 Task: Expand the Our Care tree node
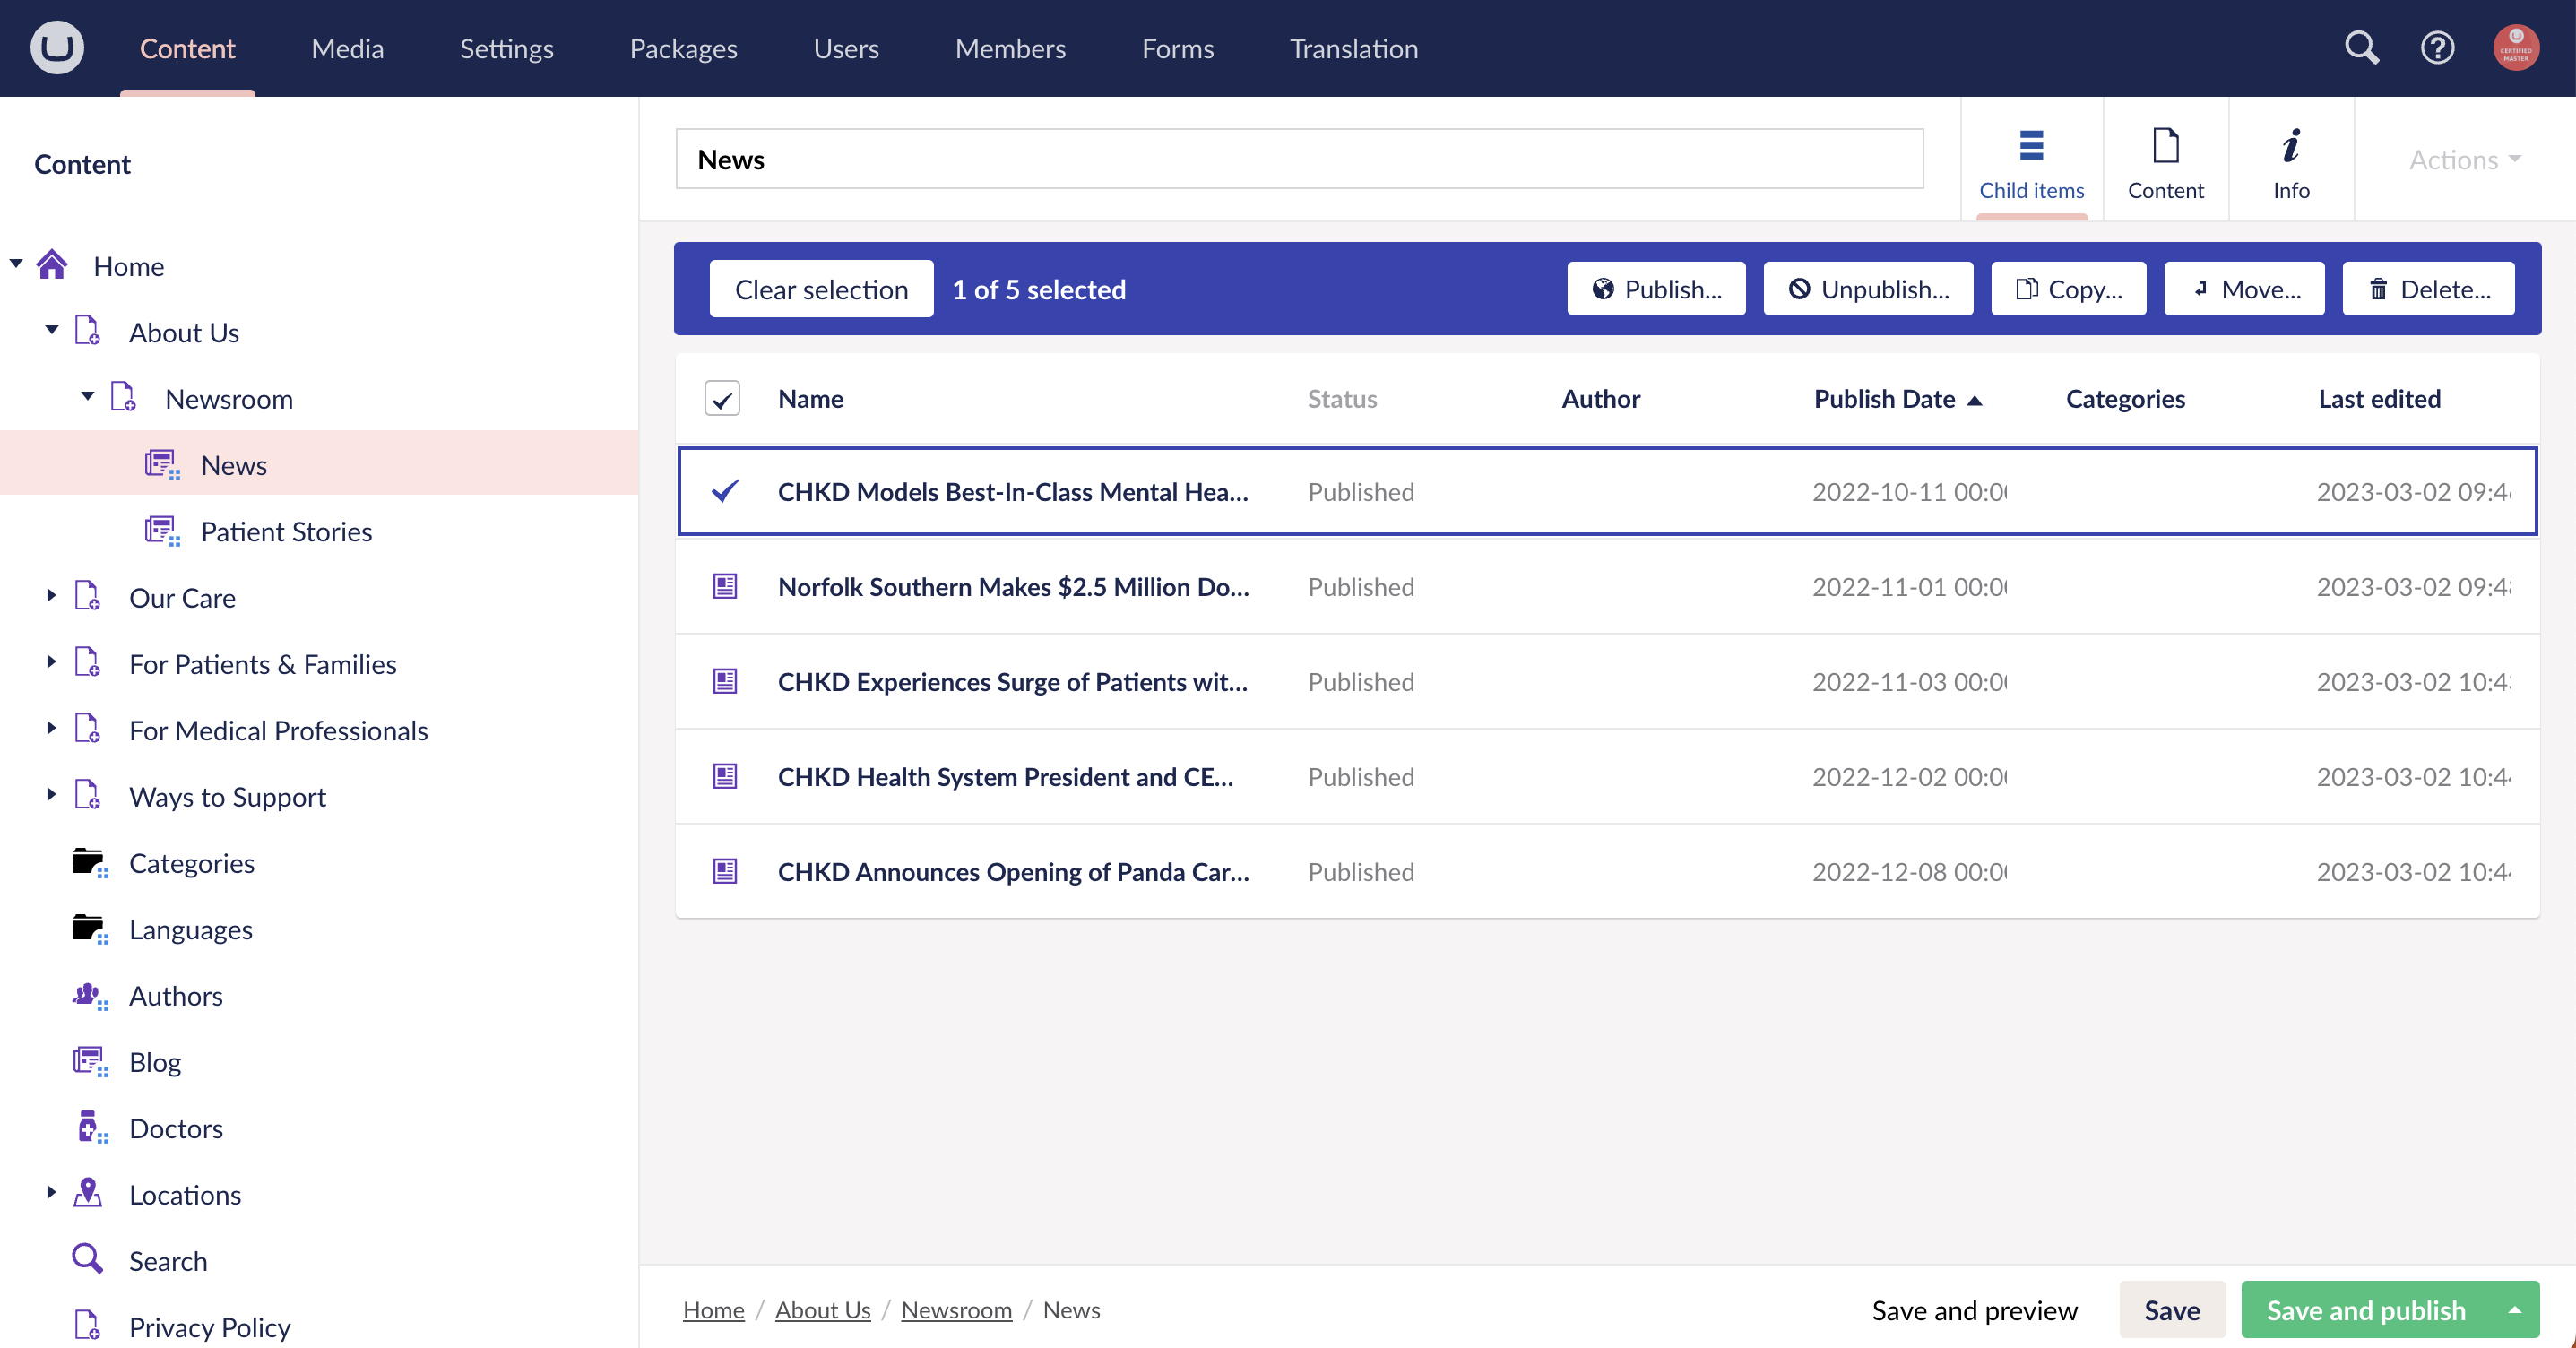(51, 596)
